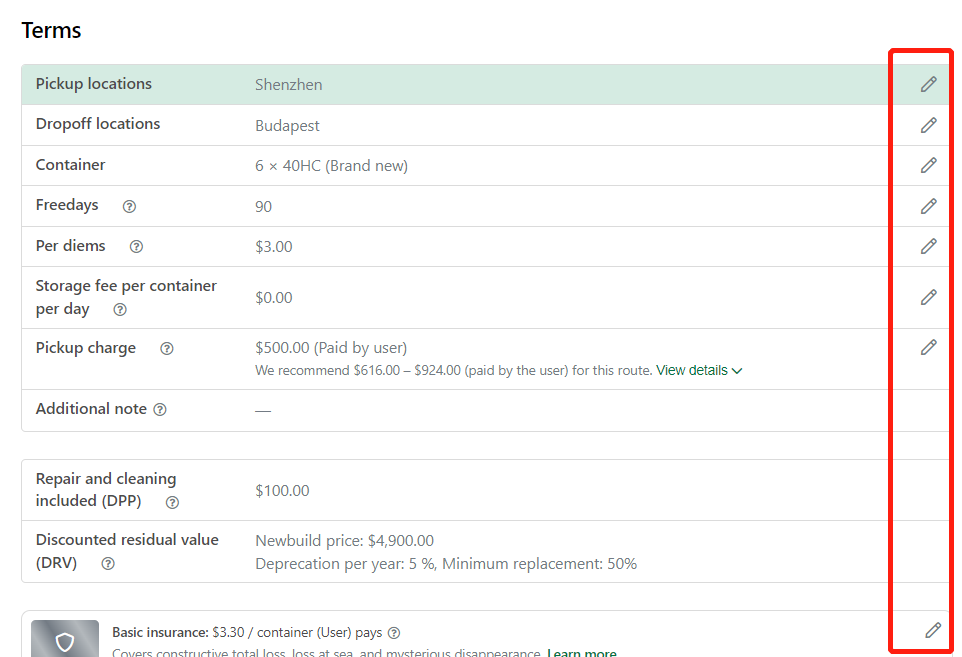Click the Repair and cleaning (DPP) help icon

172,502
